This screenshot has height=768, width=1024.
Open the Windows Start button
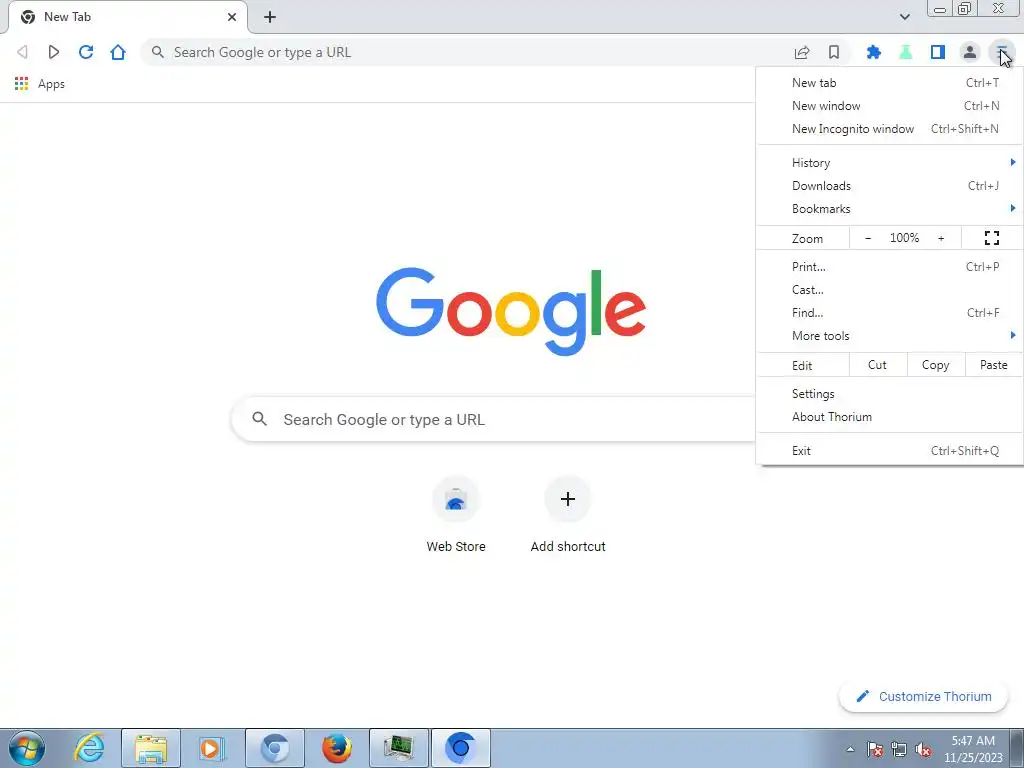27,748
